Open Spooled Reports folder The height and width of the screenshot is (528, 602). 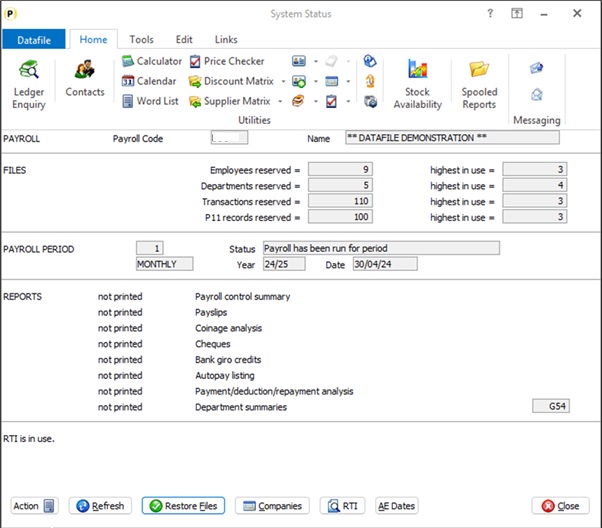(x=479, y=85)
